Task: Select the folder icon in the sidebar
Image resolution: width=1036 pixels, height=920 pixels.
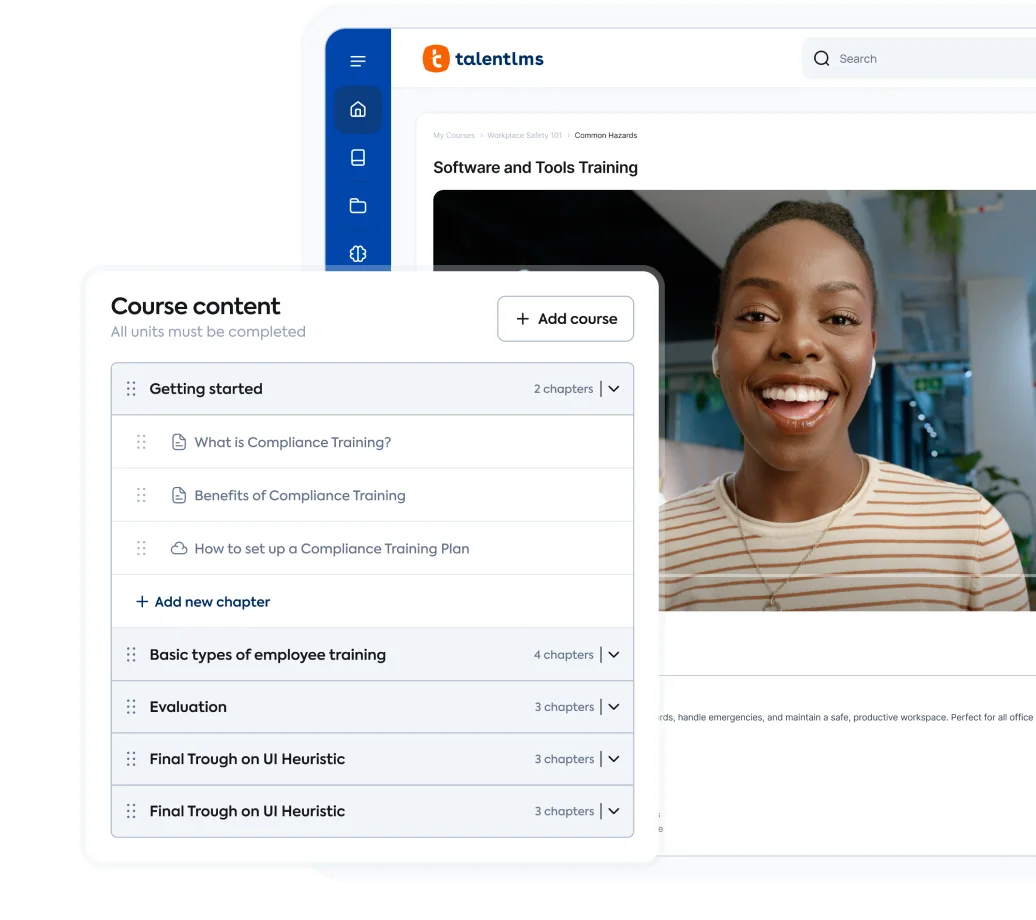Action: (358, 206)
